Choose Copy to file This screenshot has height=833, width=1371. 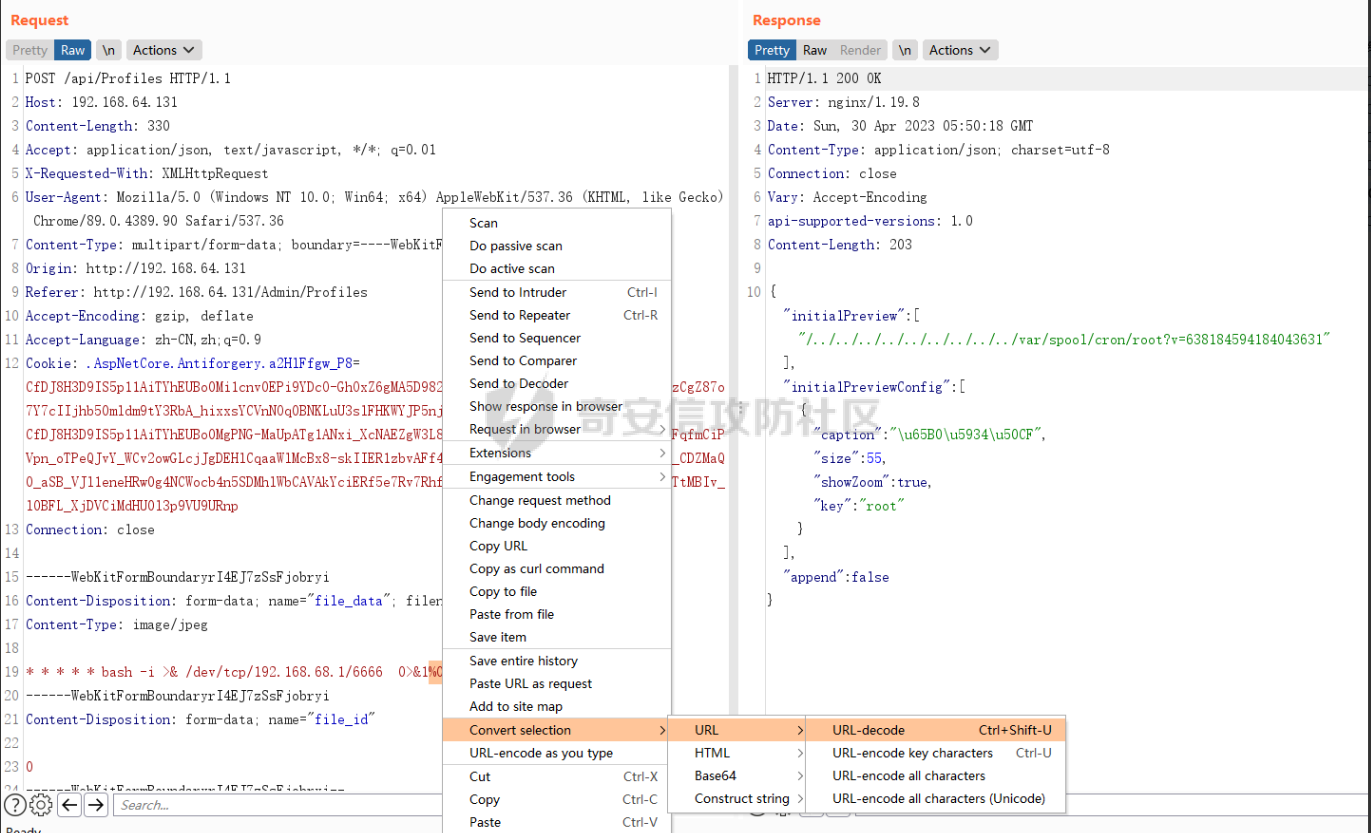point(557,592)
